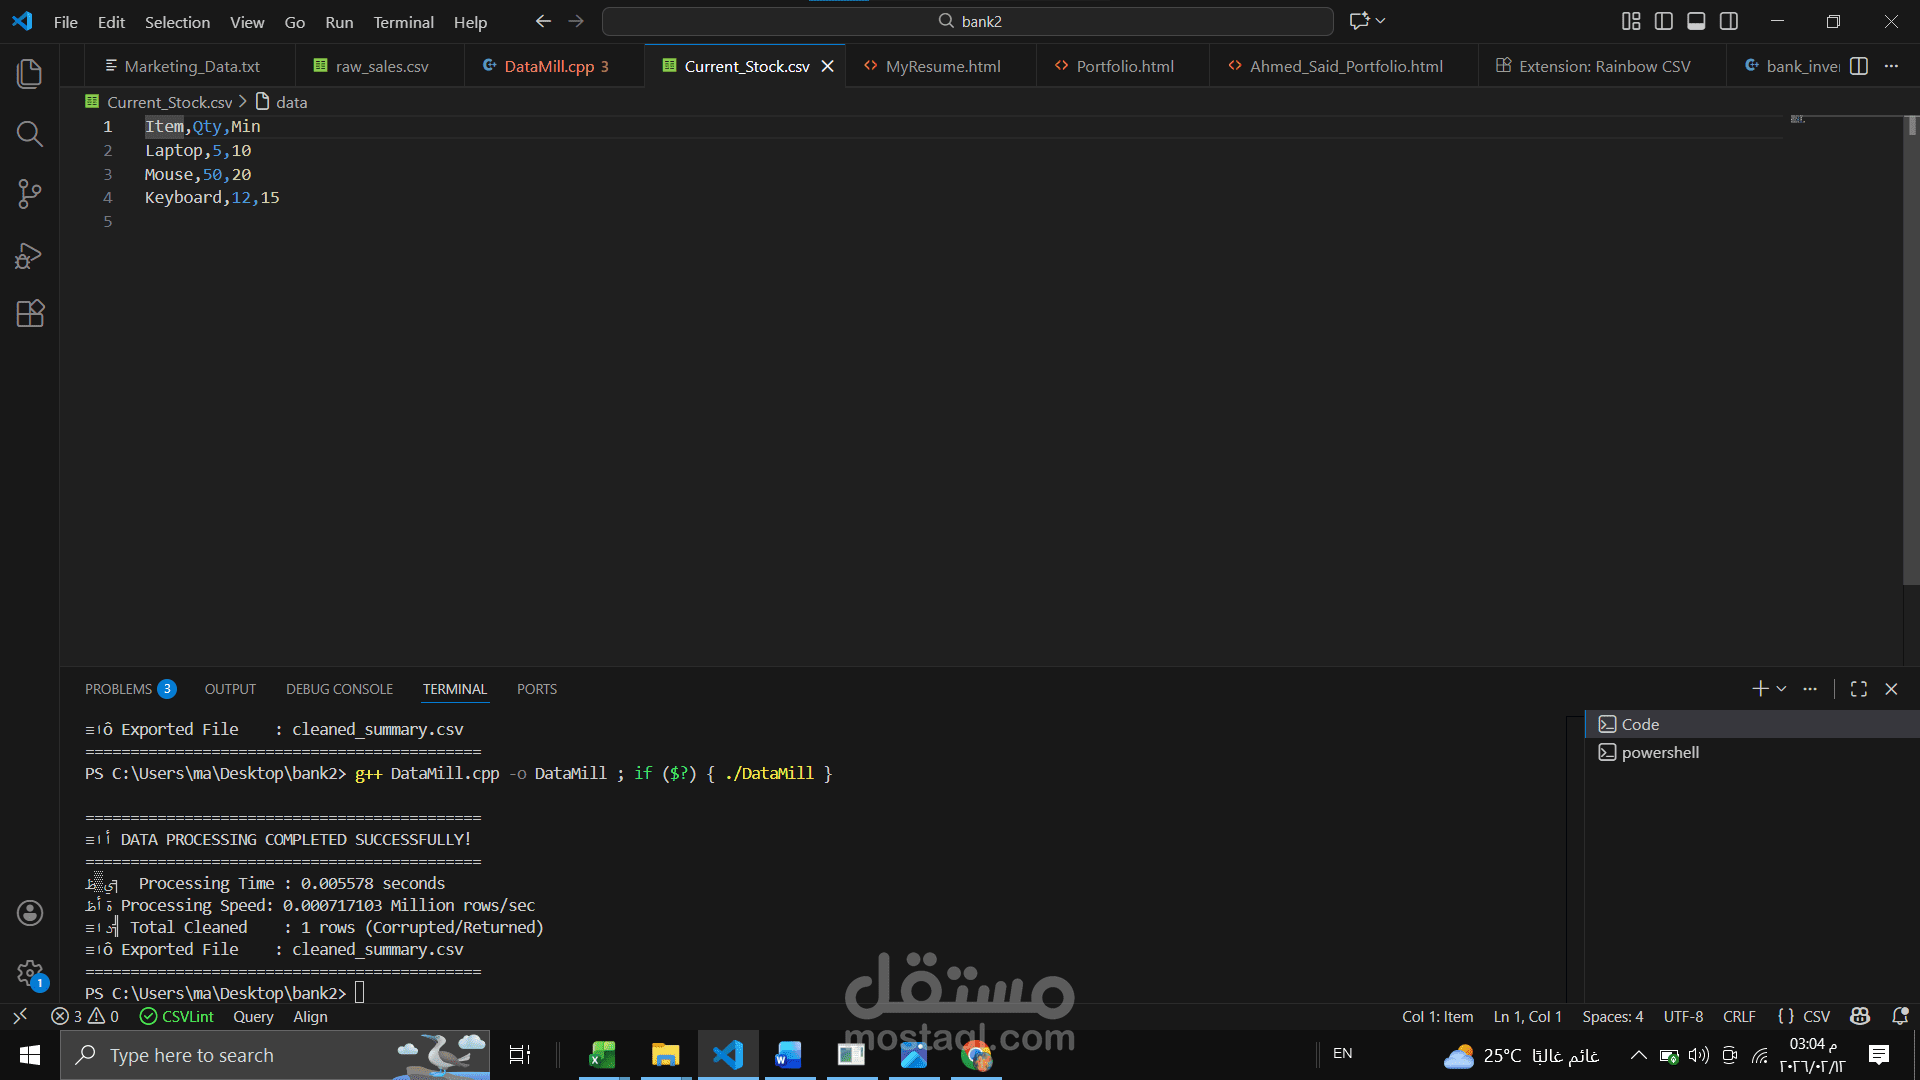Open the Run and Debug view
This screenshot has height=1080, width=1920.
coord(30,255)
